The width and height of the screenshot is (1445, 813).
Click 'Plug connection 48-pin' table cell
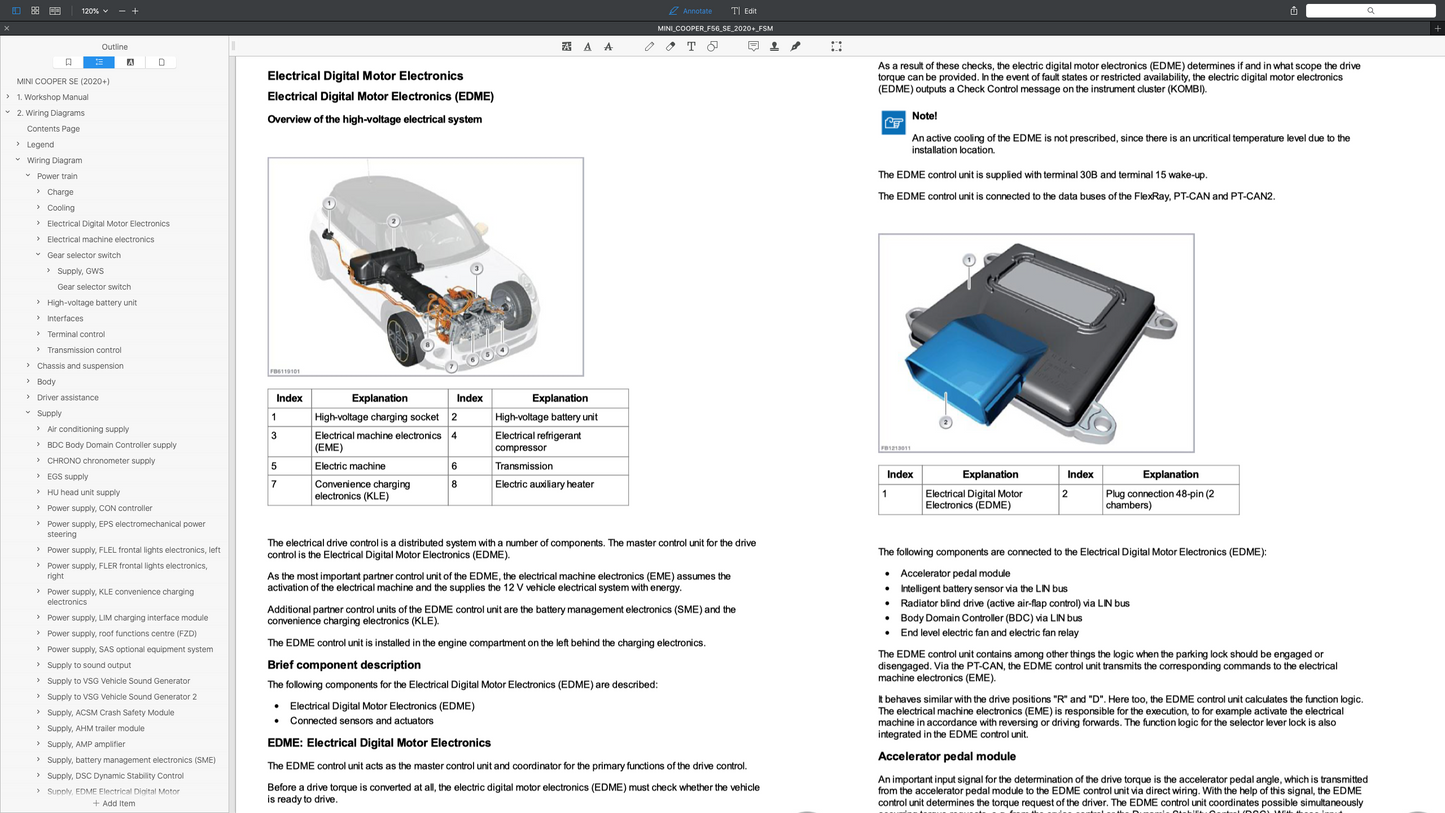click(1170, 499)
